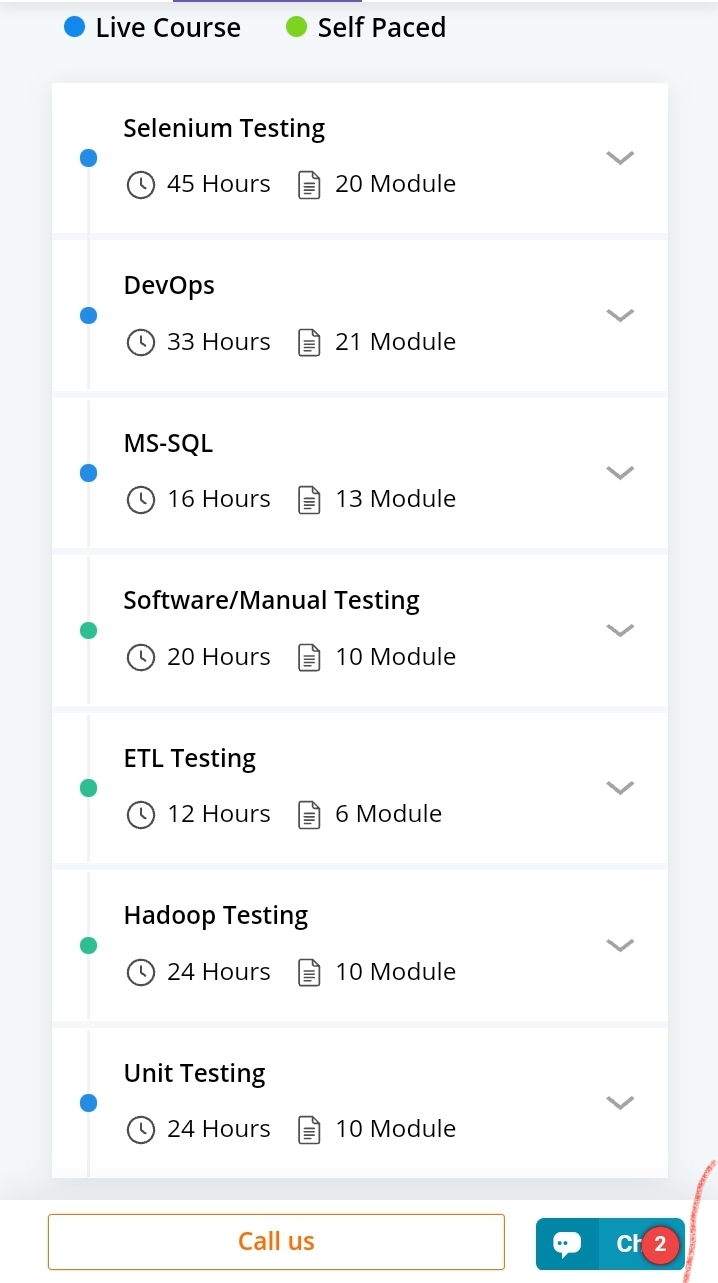Viewport: 718px width, 1283px height.
Task: Expand the ETL Testing chevron
Action: click(620, 788)
